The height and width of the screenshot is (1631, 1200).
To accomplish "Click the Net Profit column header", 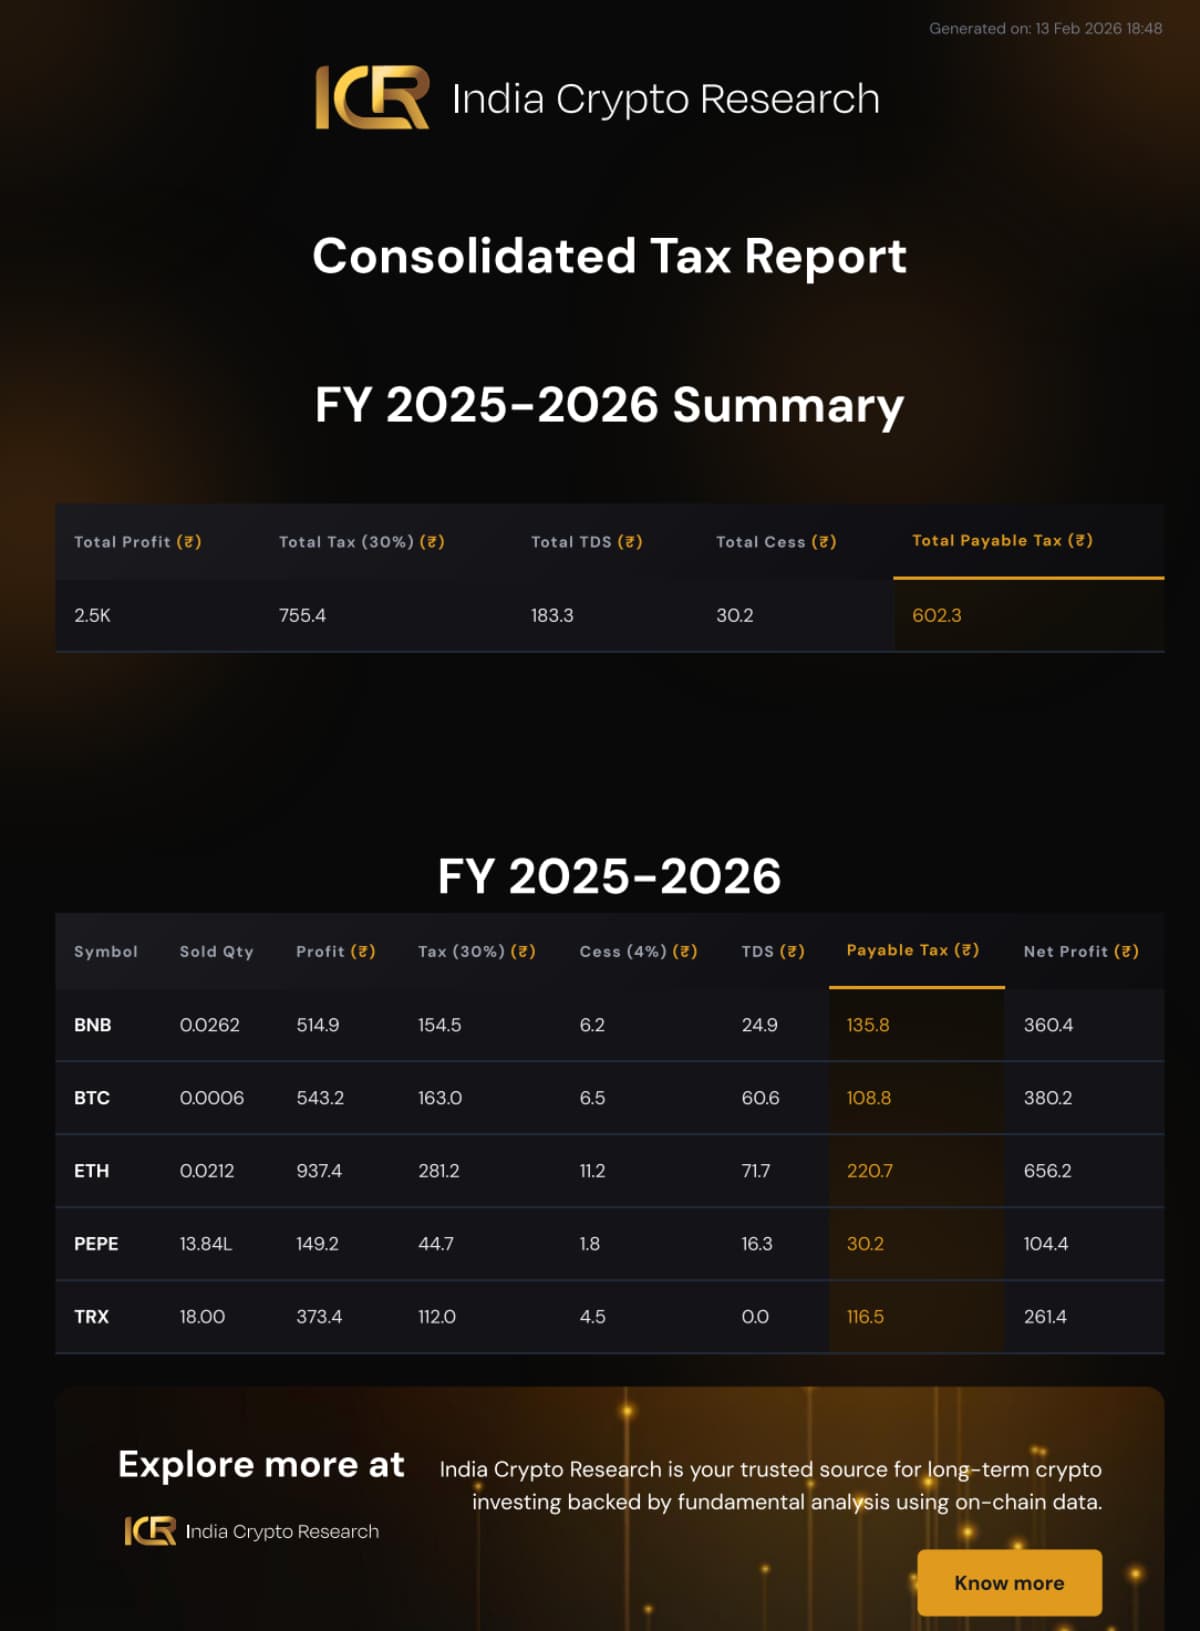I will [x=1080, y=951].
